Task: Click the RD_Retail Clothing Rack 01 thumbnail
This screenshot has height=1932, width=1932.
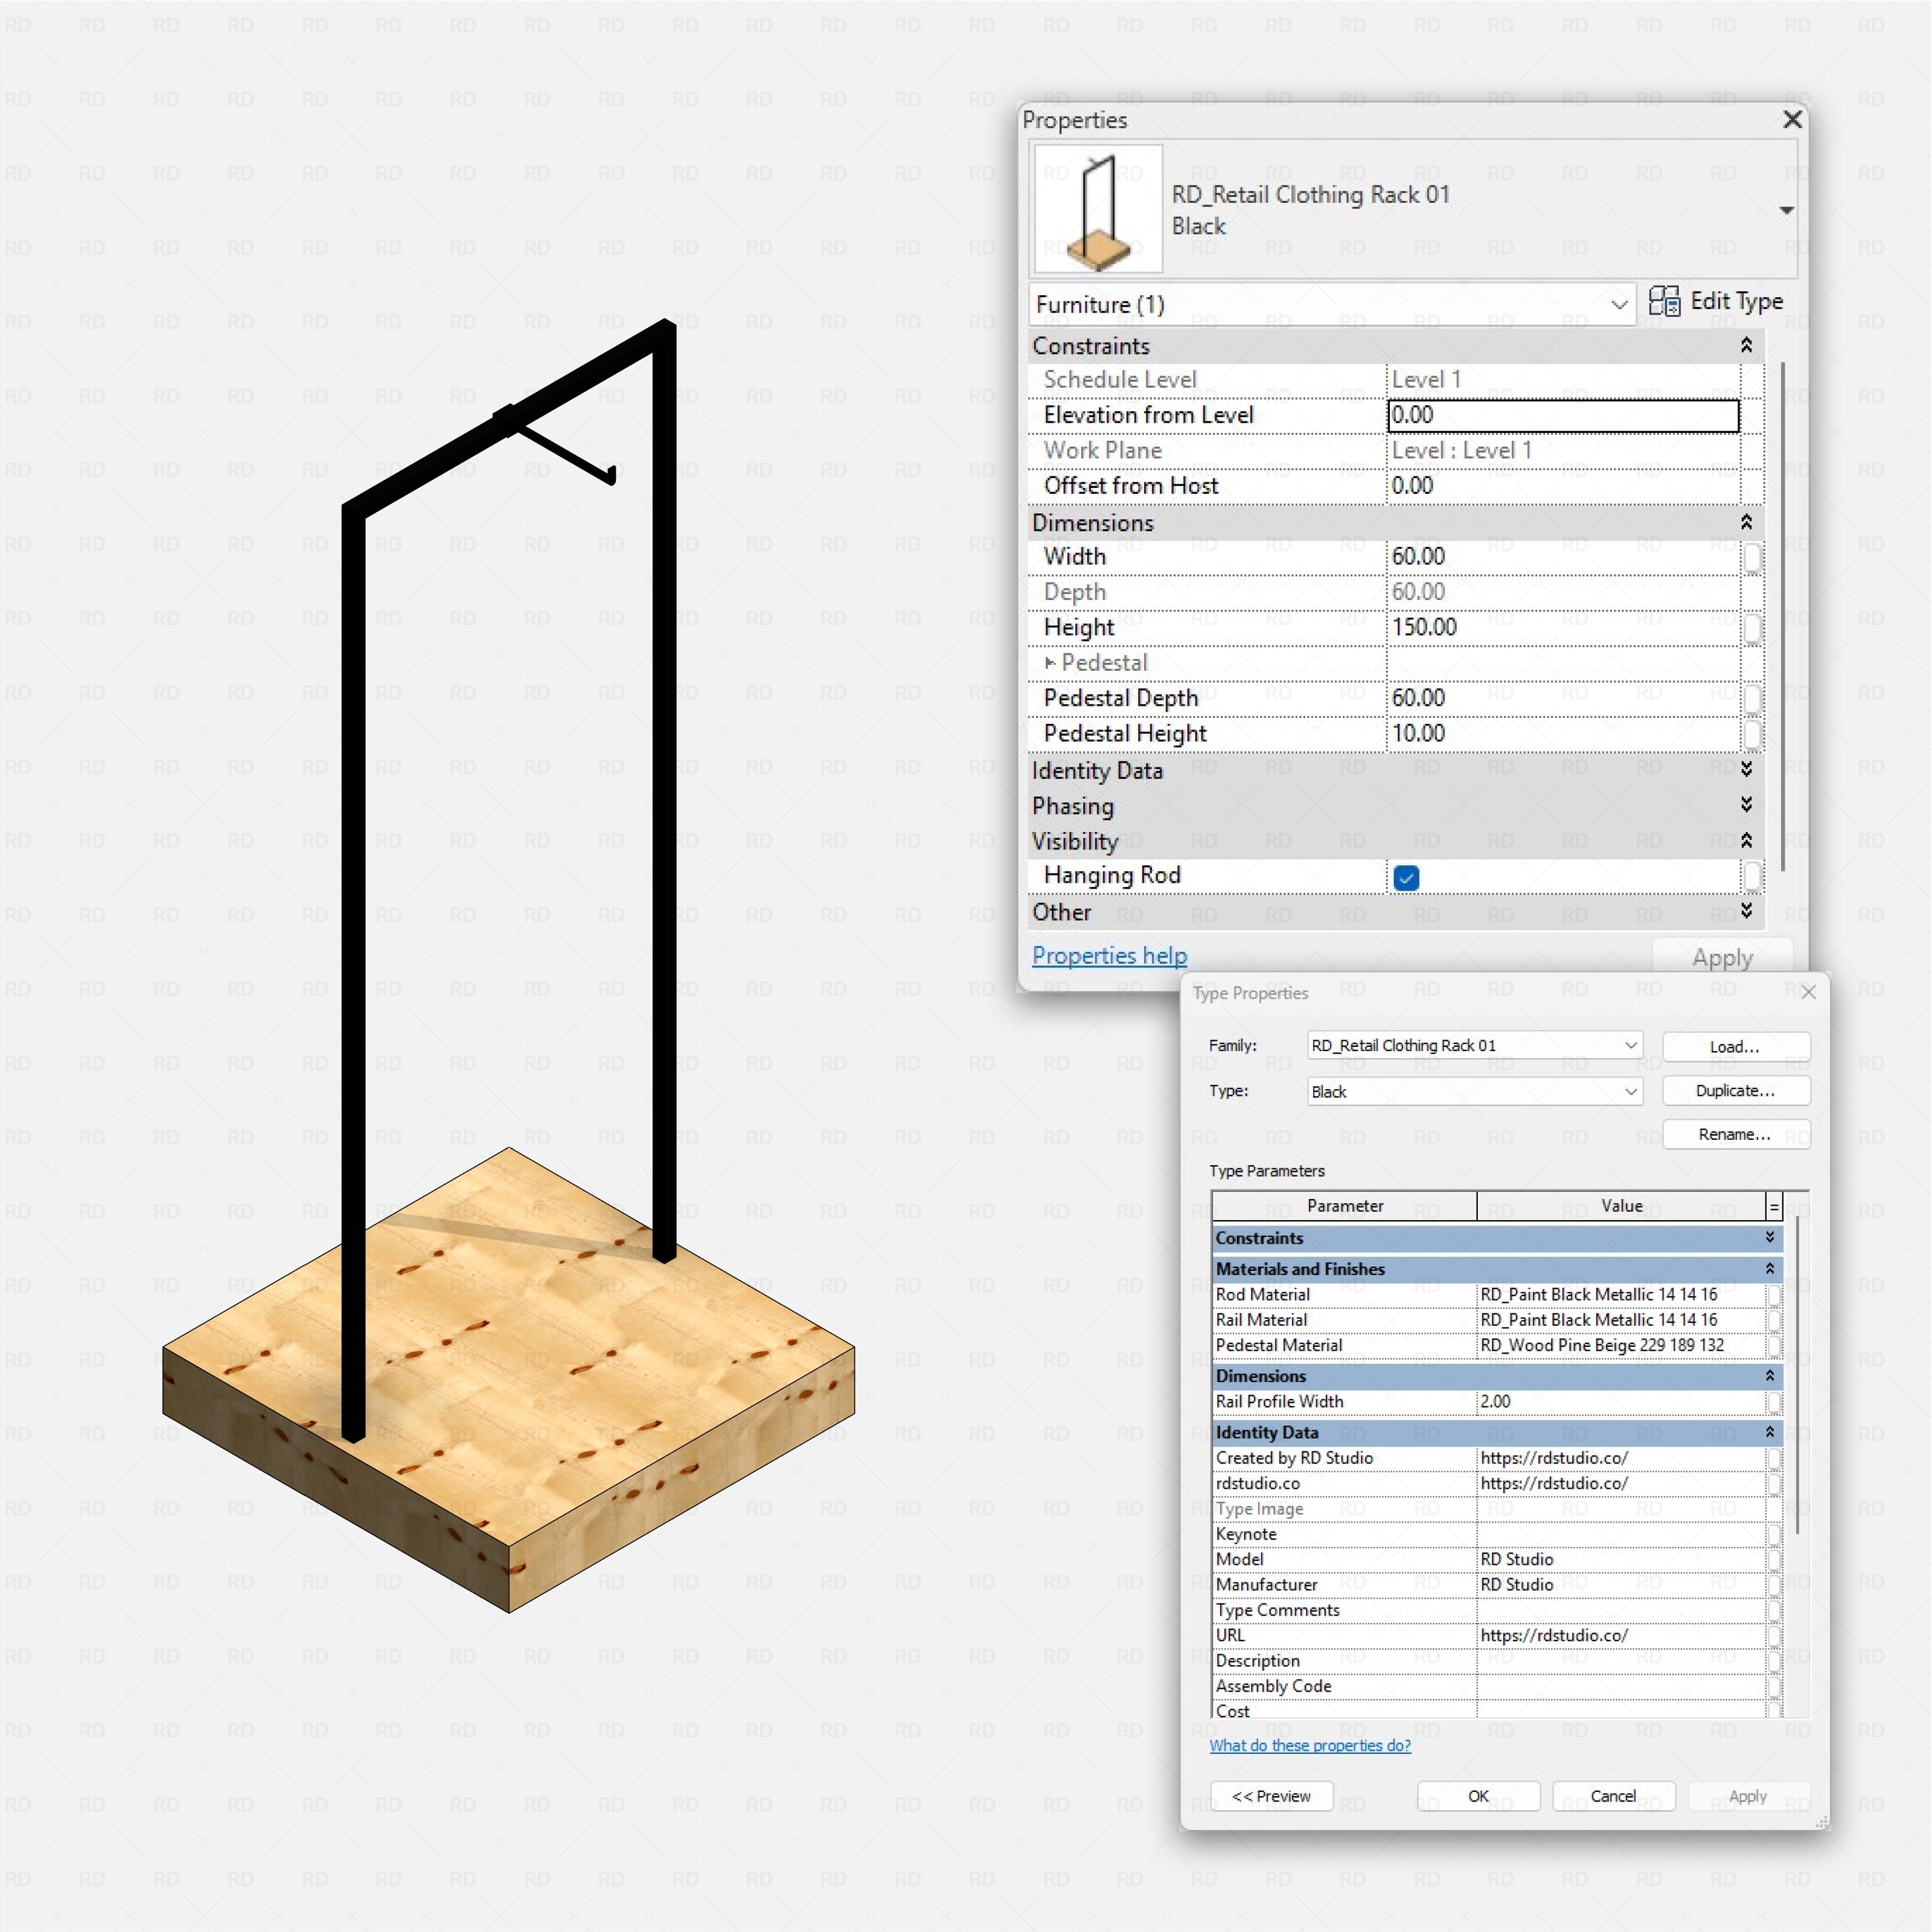Action: pos(1098,208)
